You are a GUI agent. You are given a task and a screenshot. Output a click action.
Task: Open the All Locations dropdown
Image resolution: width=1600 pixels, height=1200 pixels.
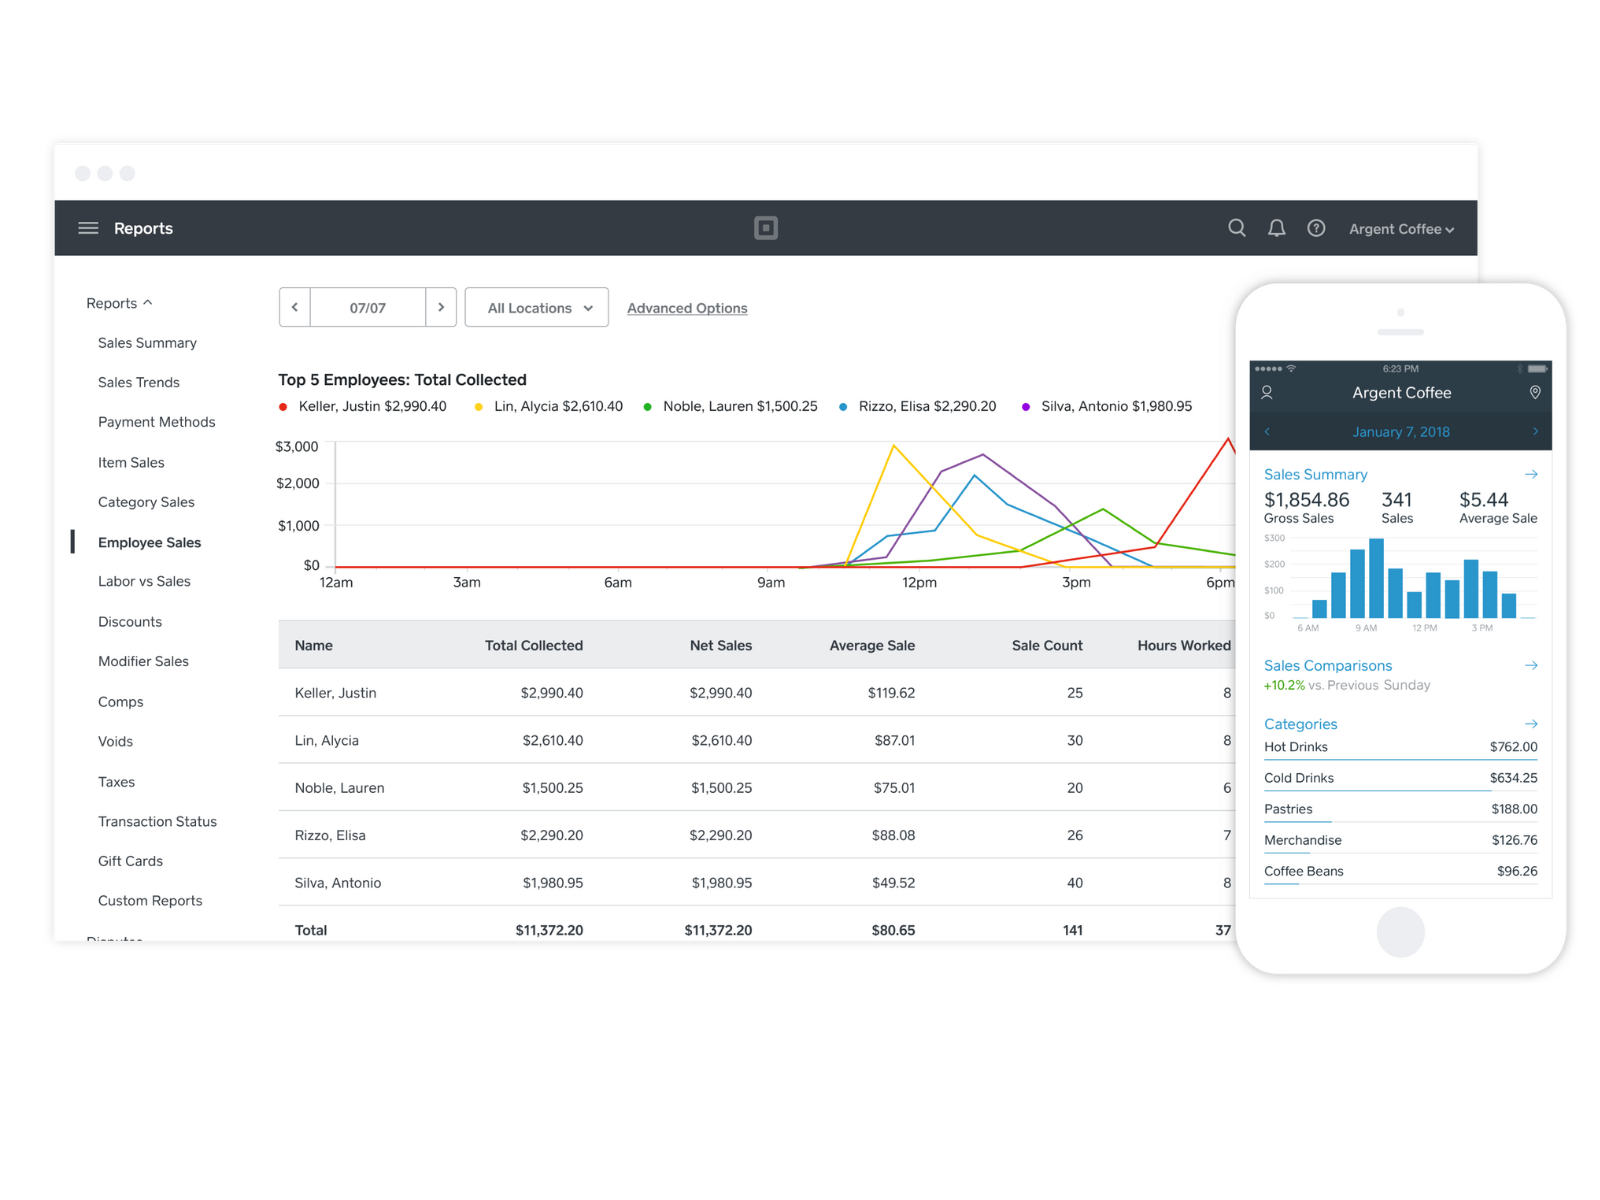tap(537, 307)
